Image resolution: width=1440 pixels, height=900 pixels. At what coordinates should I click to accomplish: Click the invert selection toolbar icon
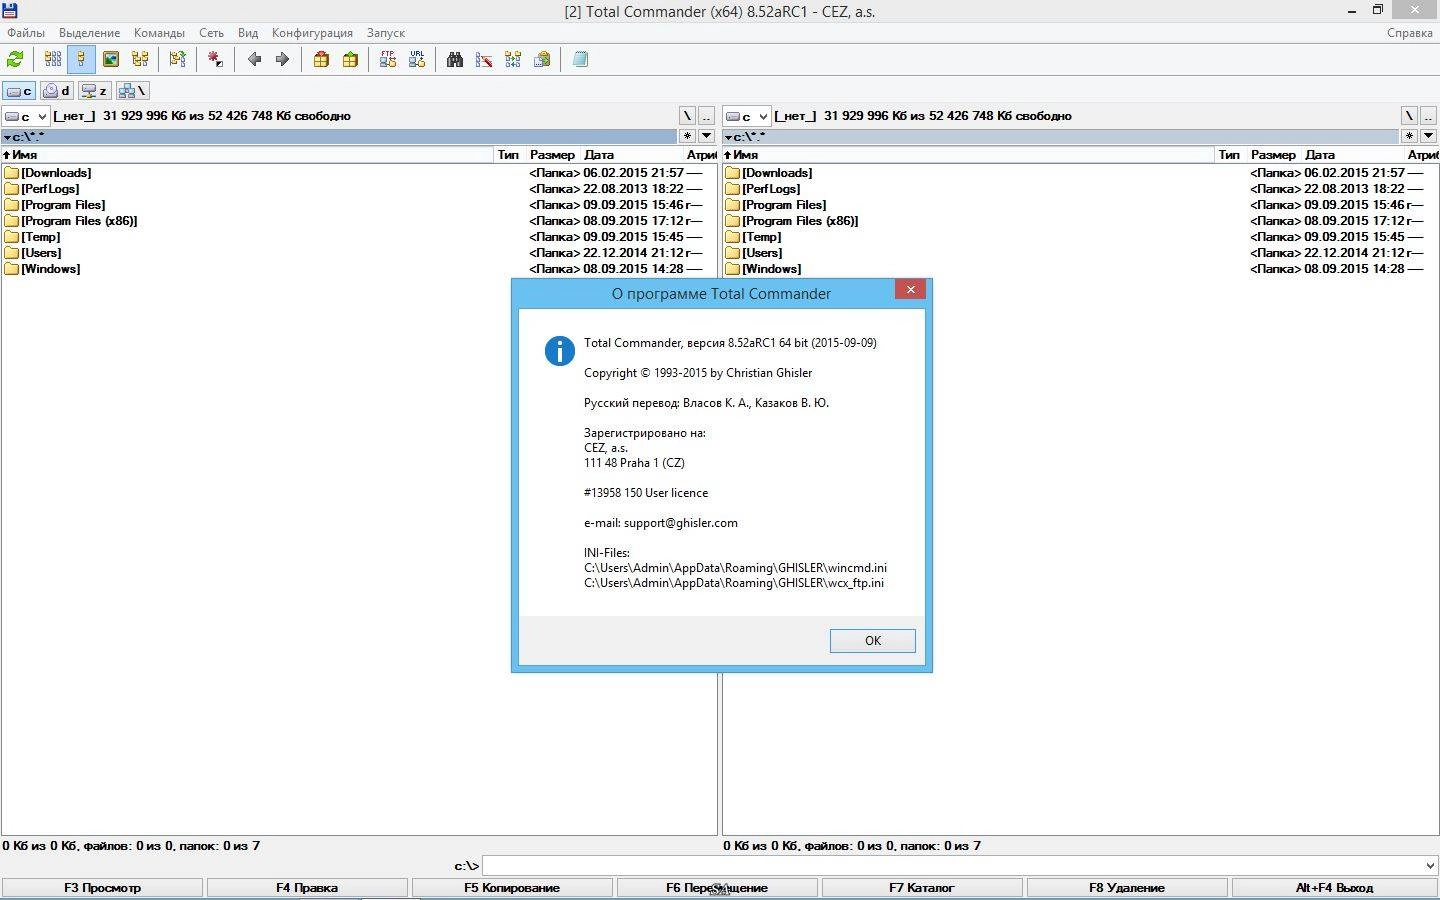[x=215, y=60]
